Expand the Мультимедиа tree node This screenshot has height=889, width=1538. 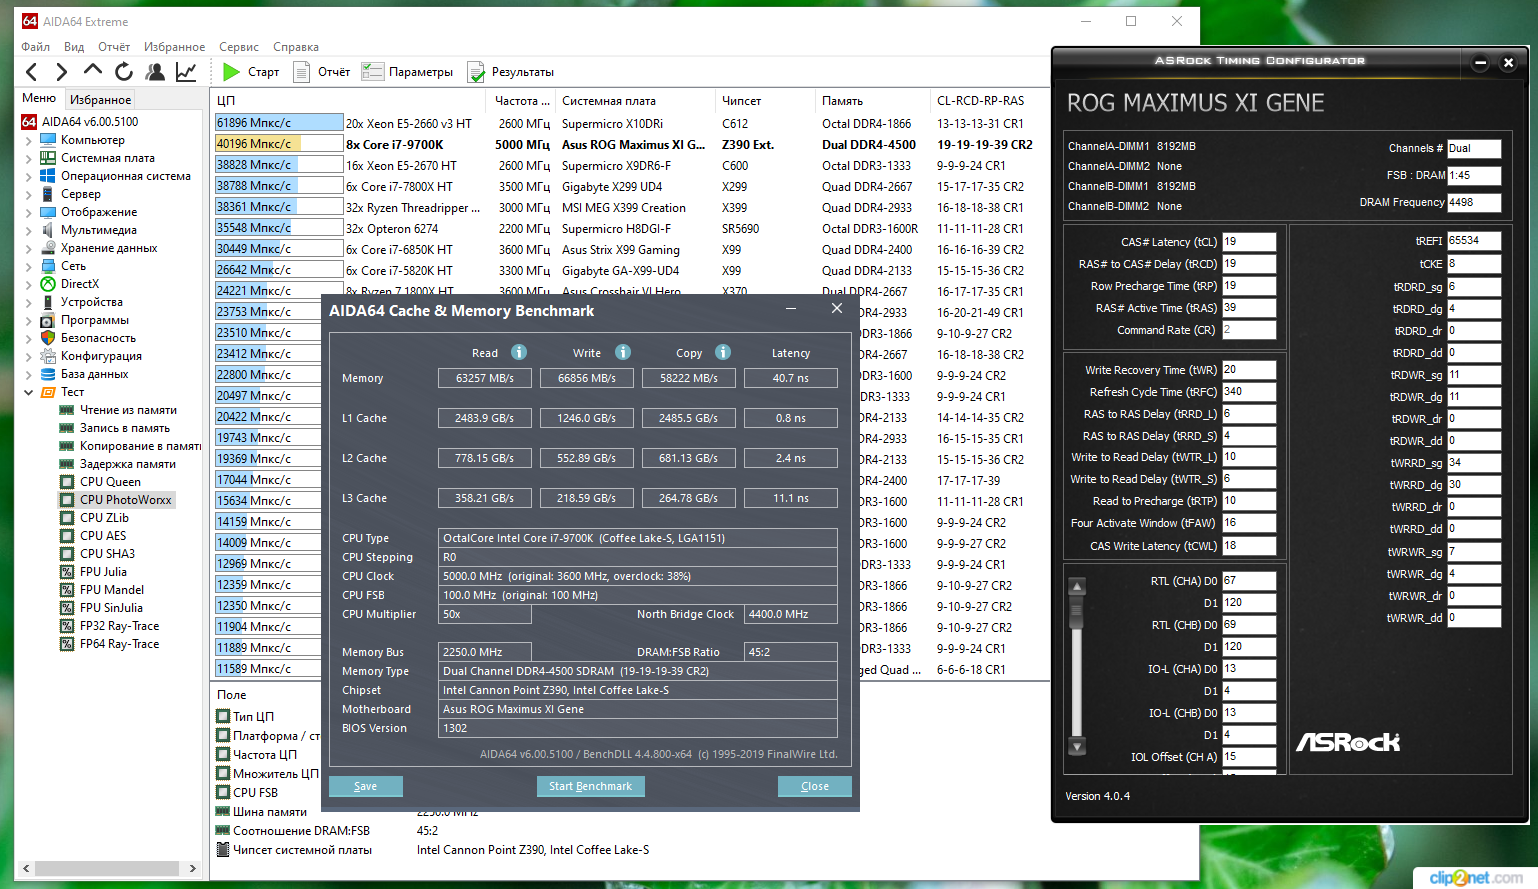(x=28, y=230)
